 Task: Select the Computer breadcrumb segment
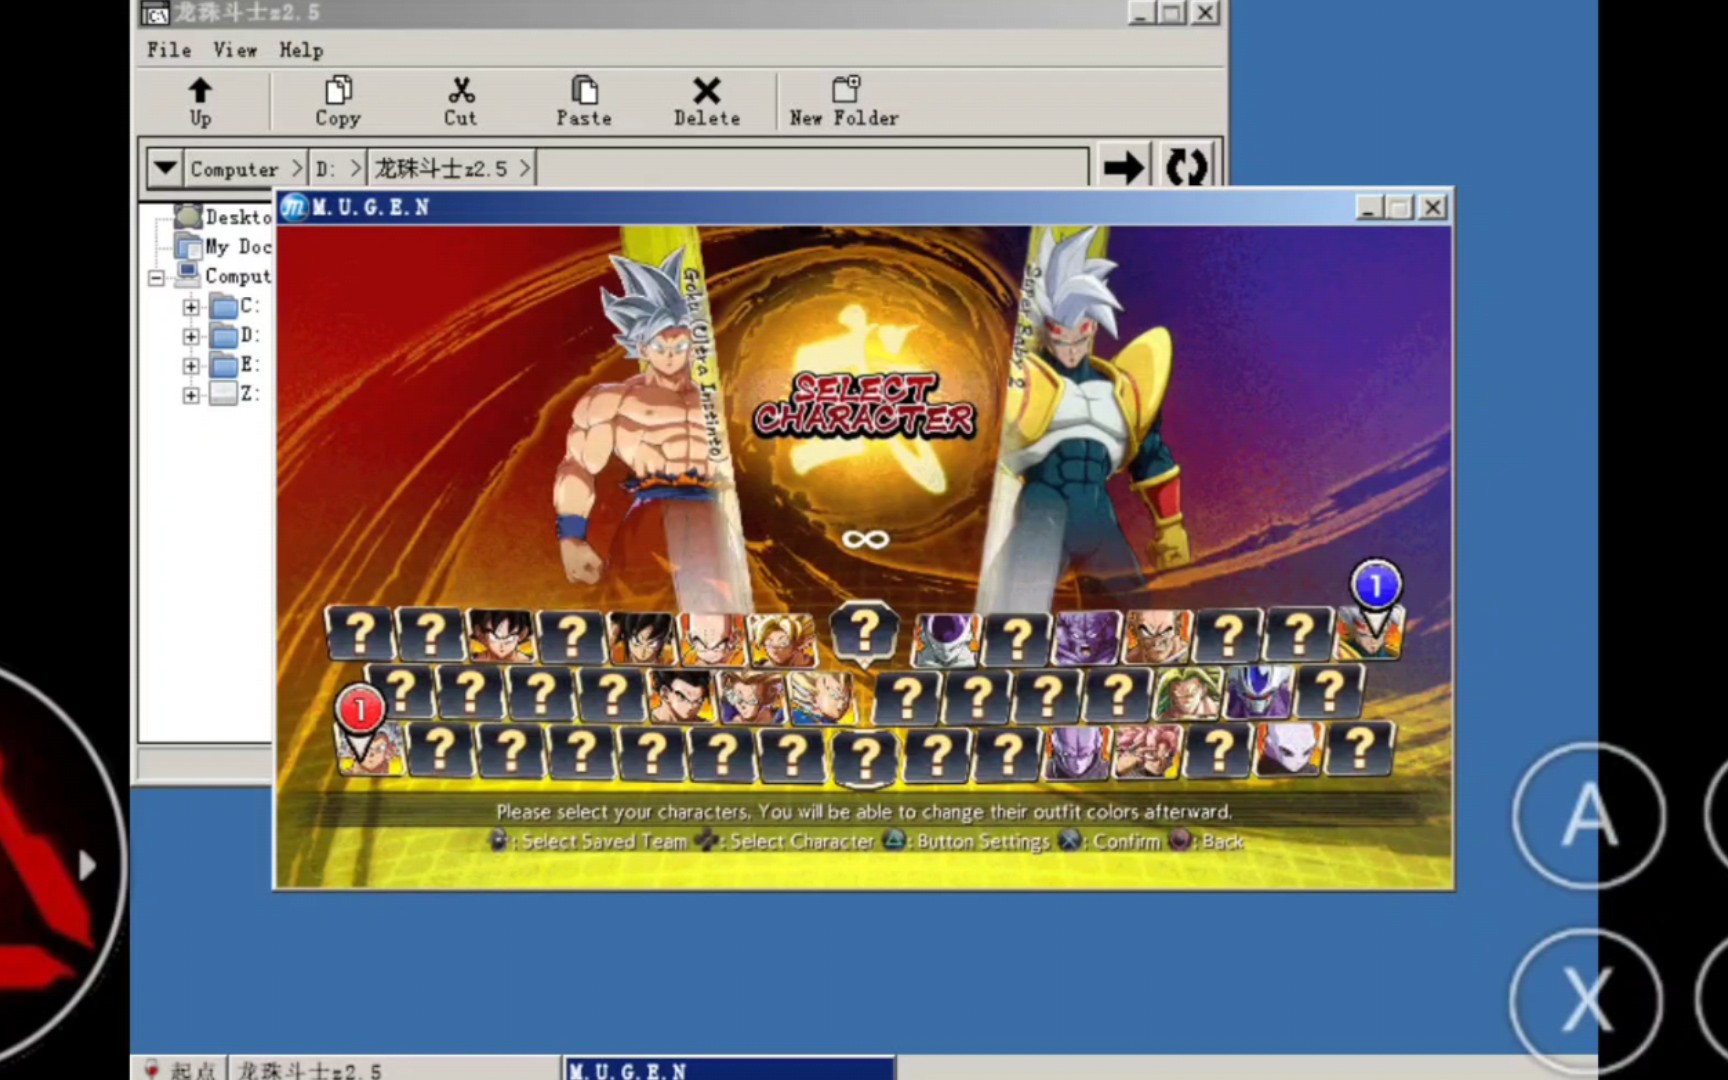click(x=235, y=169)
